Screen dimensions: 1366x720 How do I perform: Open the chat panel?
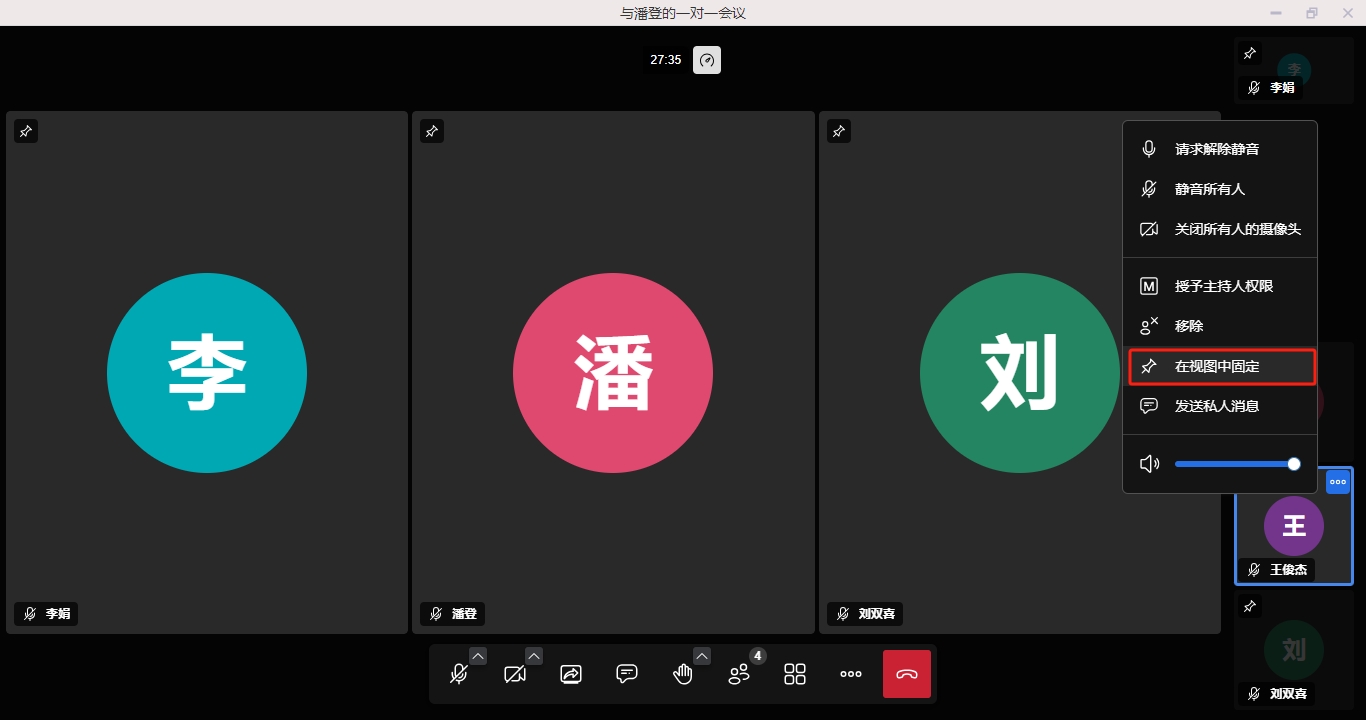tap(627, 674)
